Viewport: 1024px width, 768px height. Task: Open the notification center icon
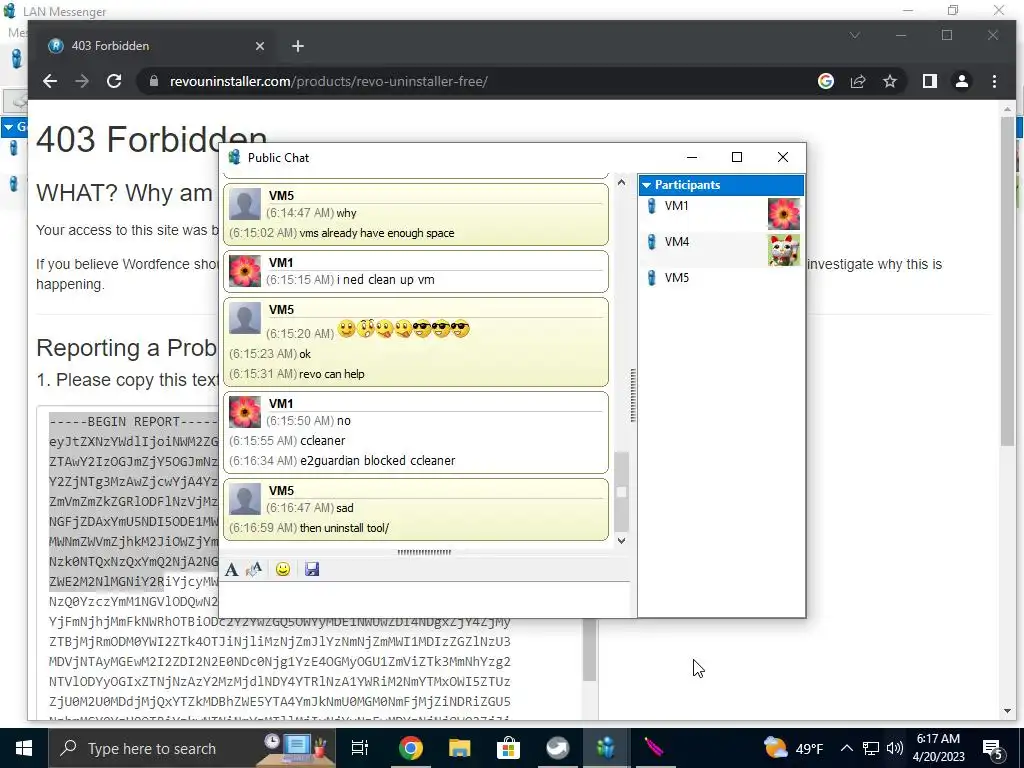coord(993,748)
